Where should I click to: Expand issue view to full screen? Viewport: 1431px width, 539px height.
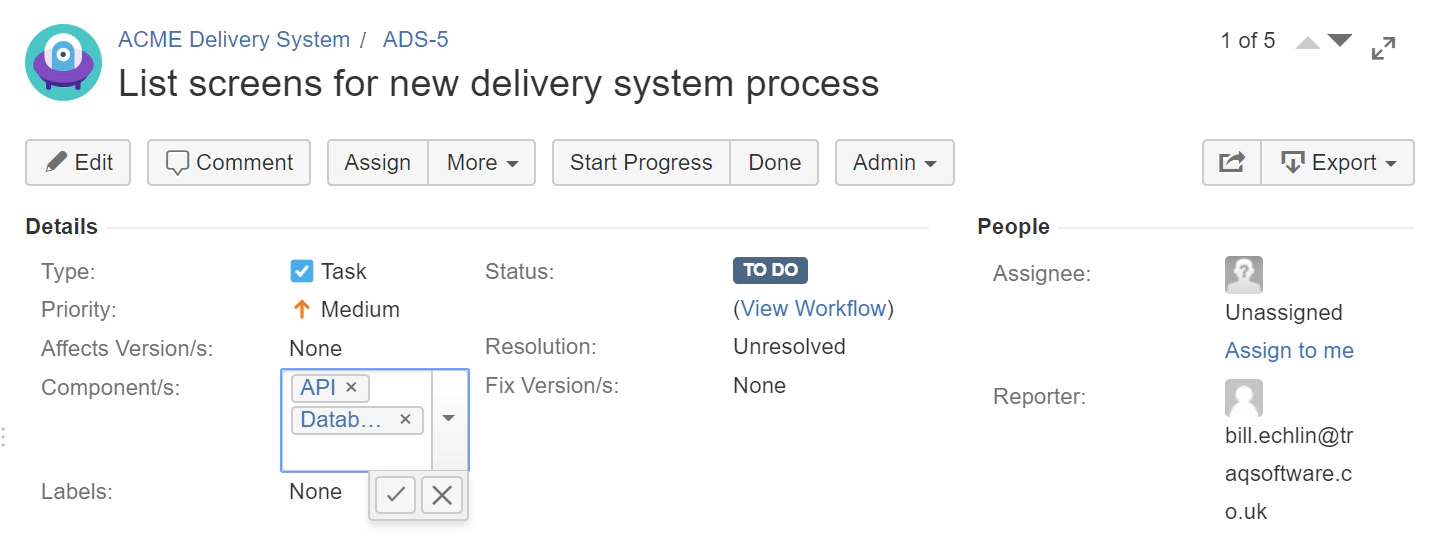1384,48
